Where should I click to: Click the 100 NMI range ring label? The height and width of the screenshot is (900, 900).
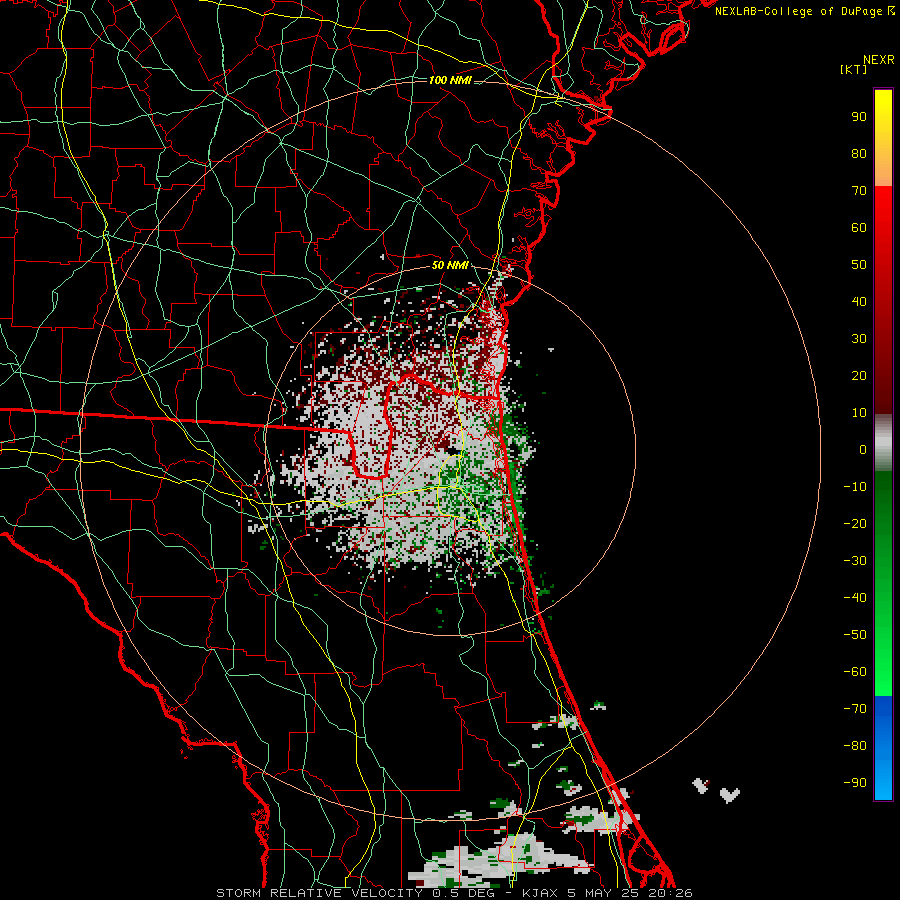(450, 80)
